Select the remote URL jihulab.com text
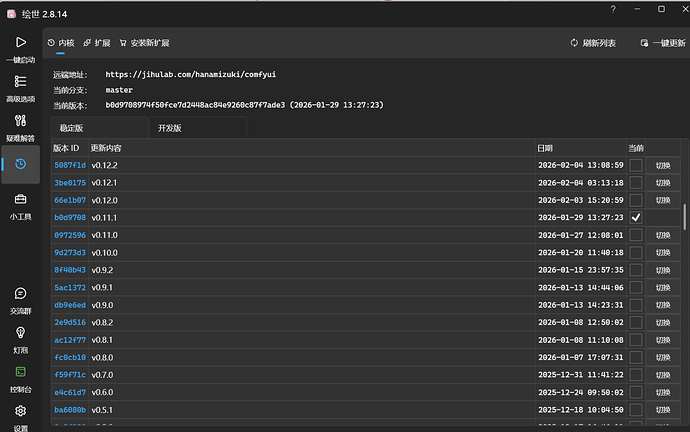The height and width of the screenshot is (432, 690). [x=191, y=74]
